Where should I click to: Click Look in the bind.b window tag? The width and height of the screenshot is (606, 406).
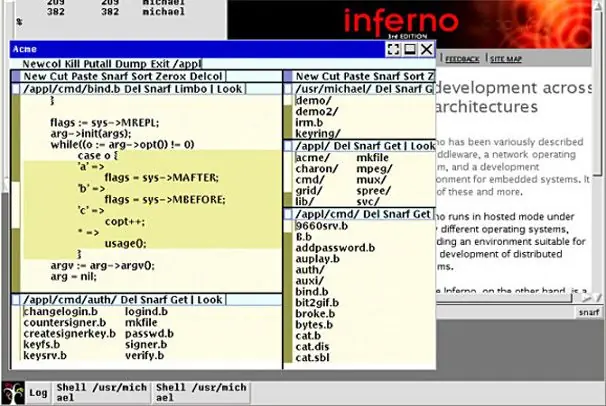click(x=230, y=89)
